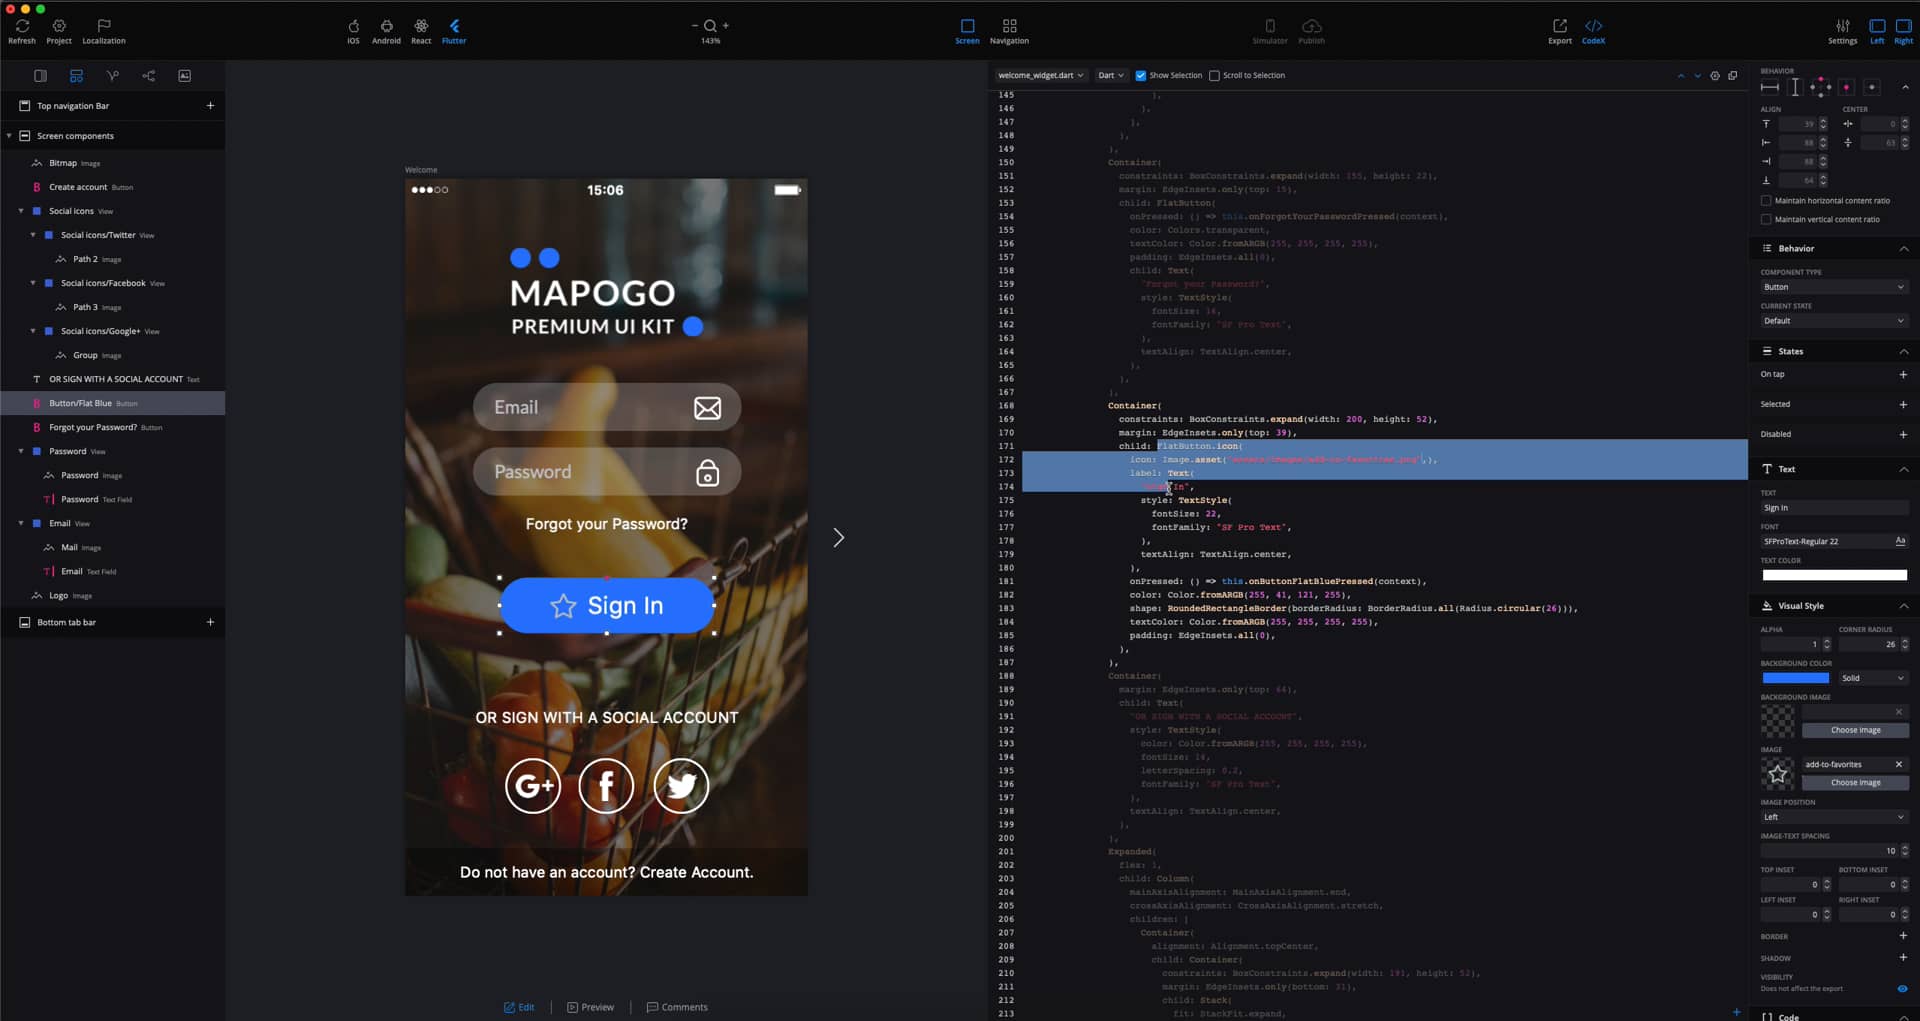Open the Component Type Button dropdown

pos(1834,287)
